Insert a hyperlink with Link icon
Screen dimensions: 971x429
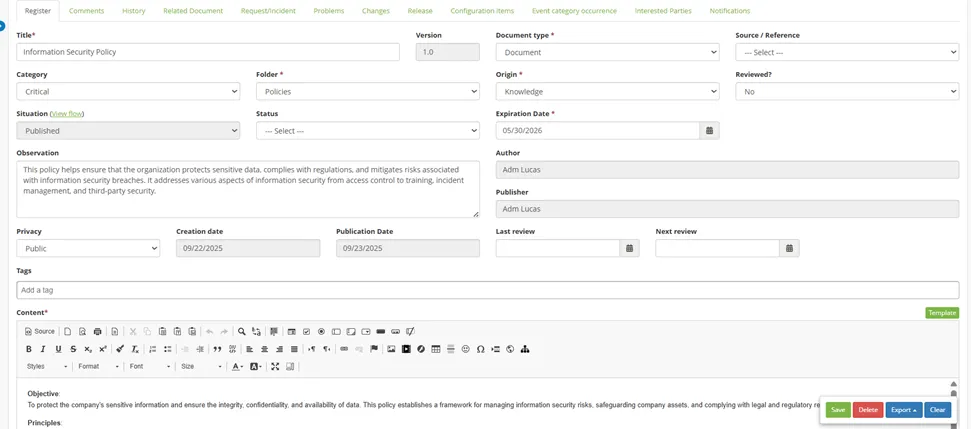pyautogui.click(x=344, y=349)
